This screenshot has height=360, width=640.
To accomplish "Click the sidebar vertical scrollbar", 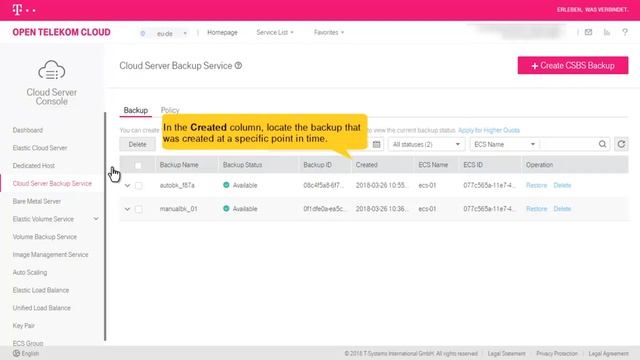I will point(105,227).
